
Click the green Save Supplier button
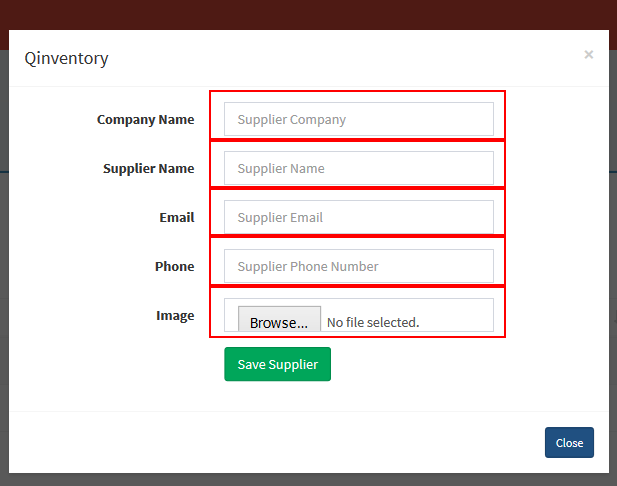[x=277, y=364]
